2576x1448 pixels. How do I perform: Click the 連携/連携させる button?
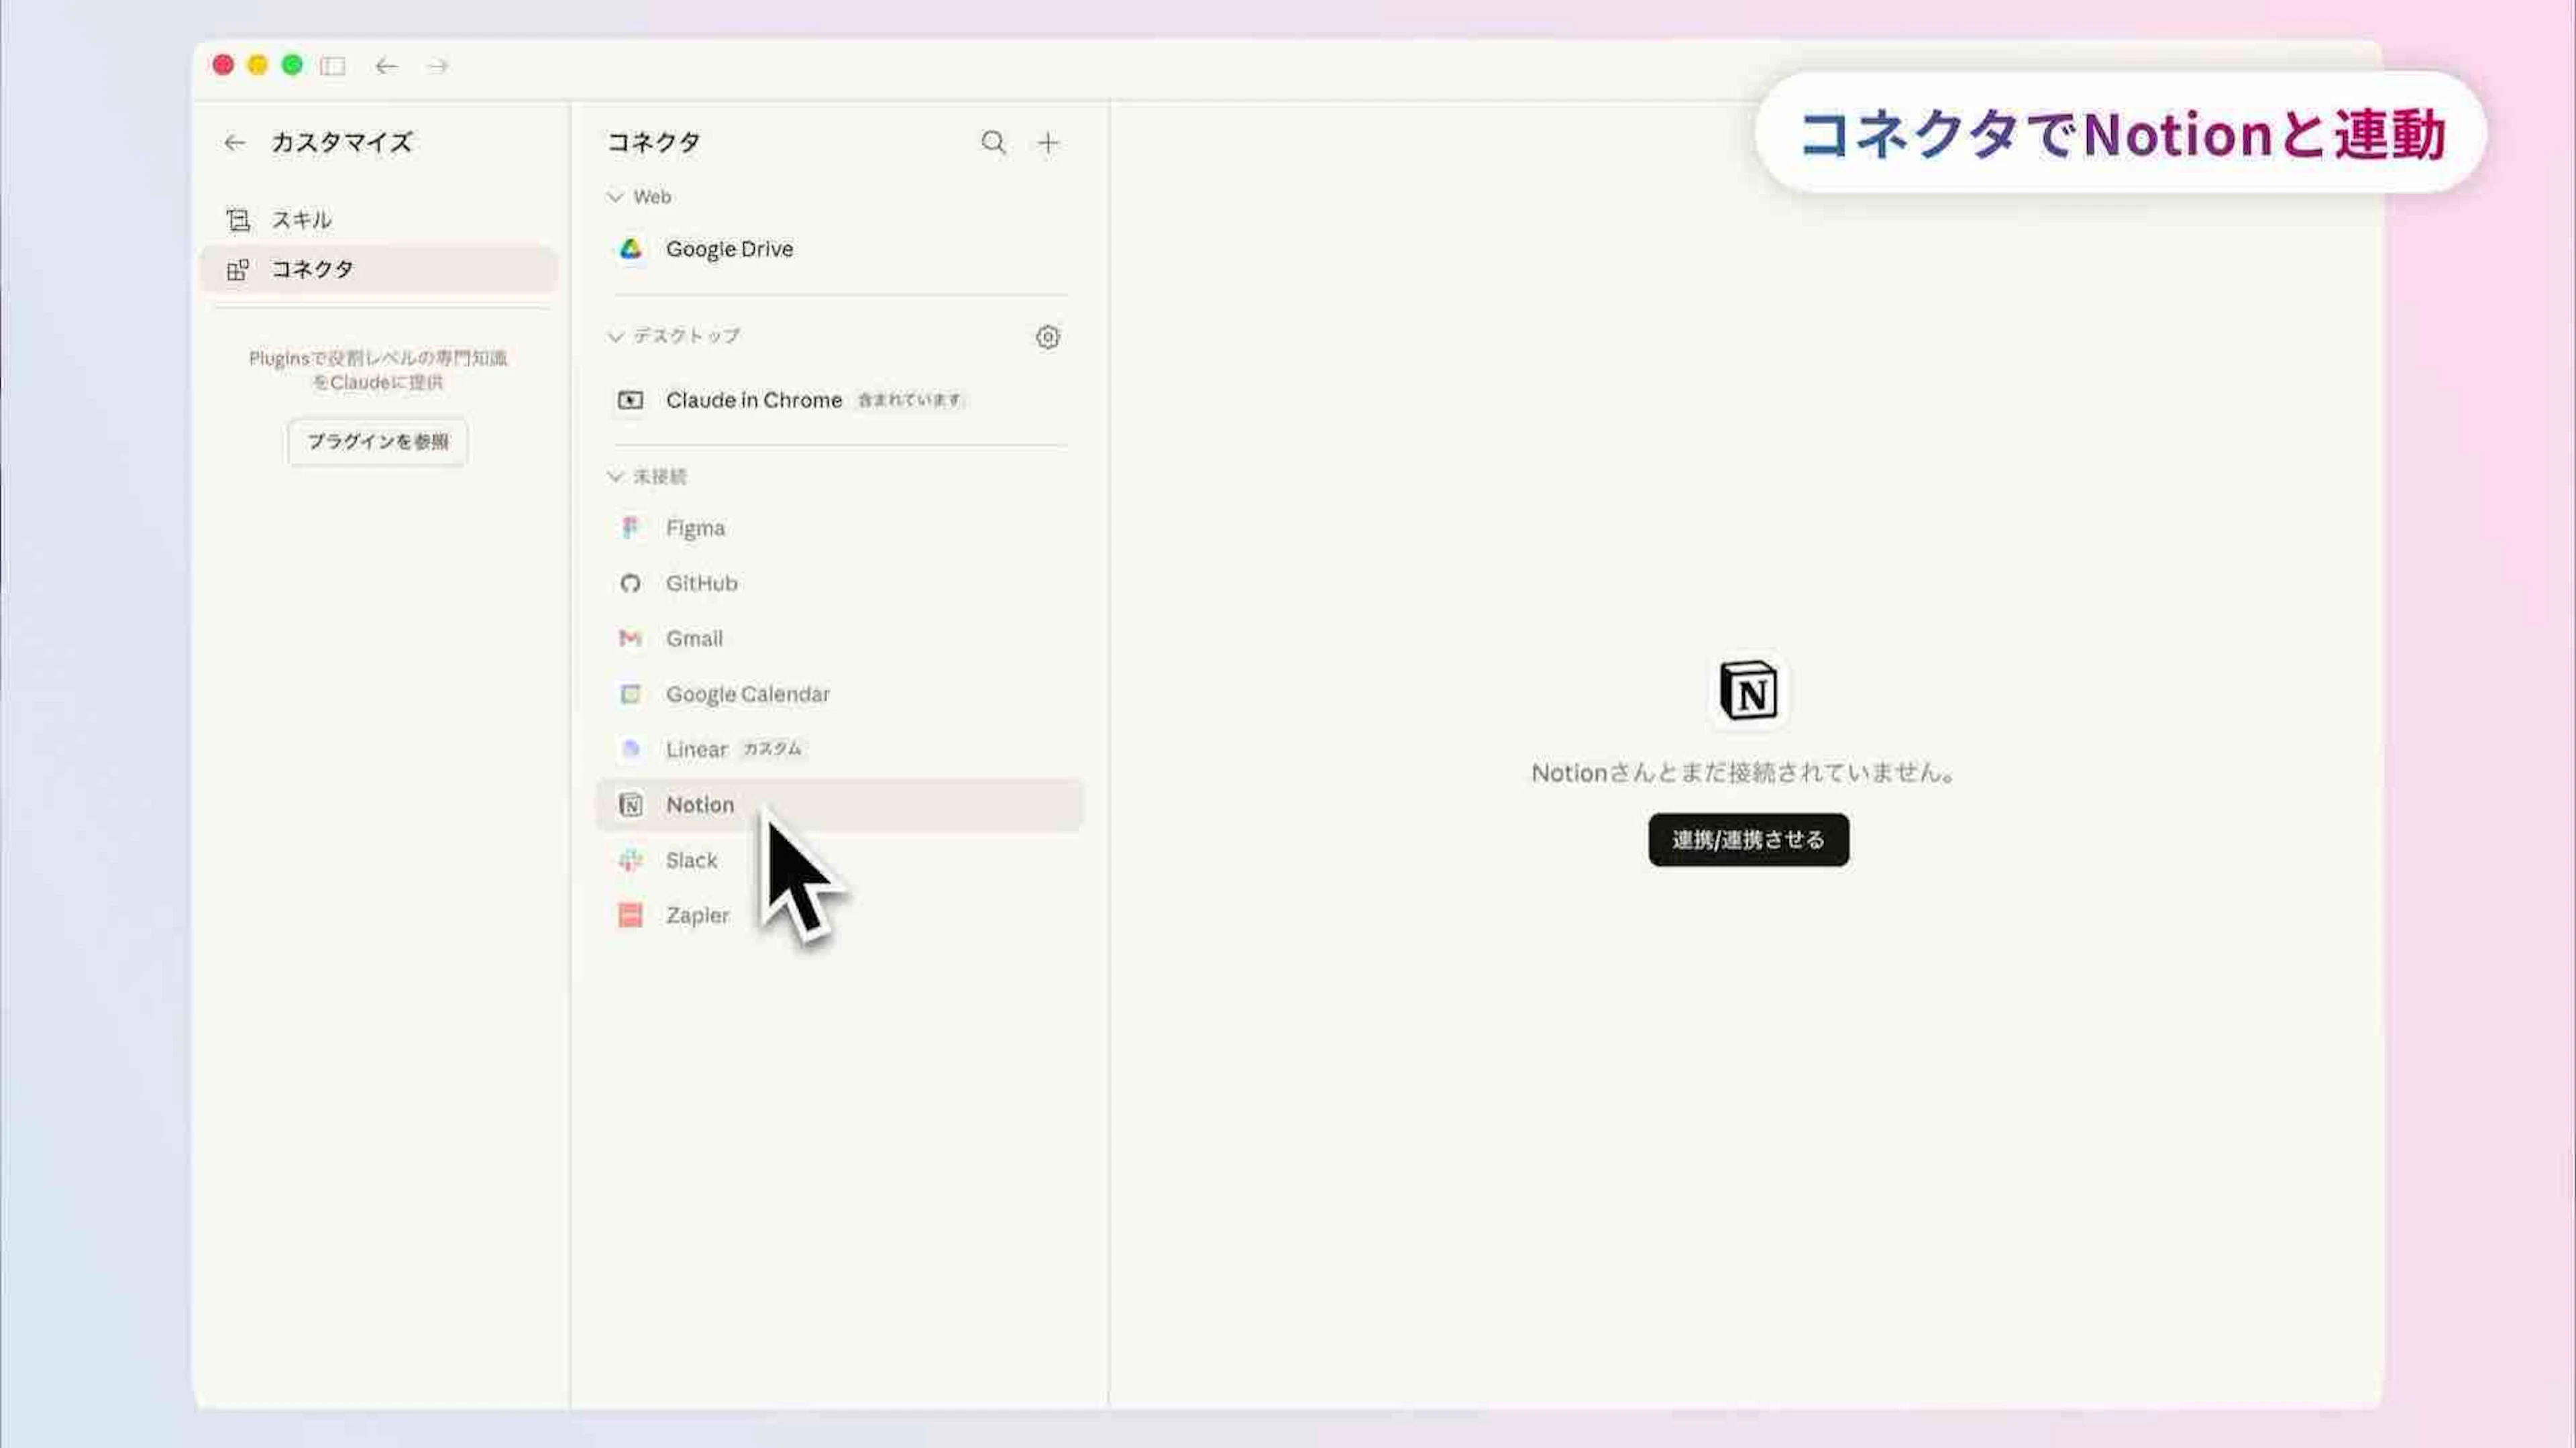click(1748, 840)
